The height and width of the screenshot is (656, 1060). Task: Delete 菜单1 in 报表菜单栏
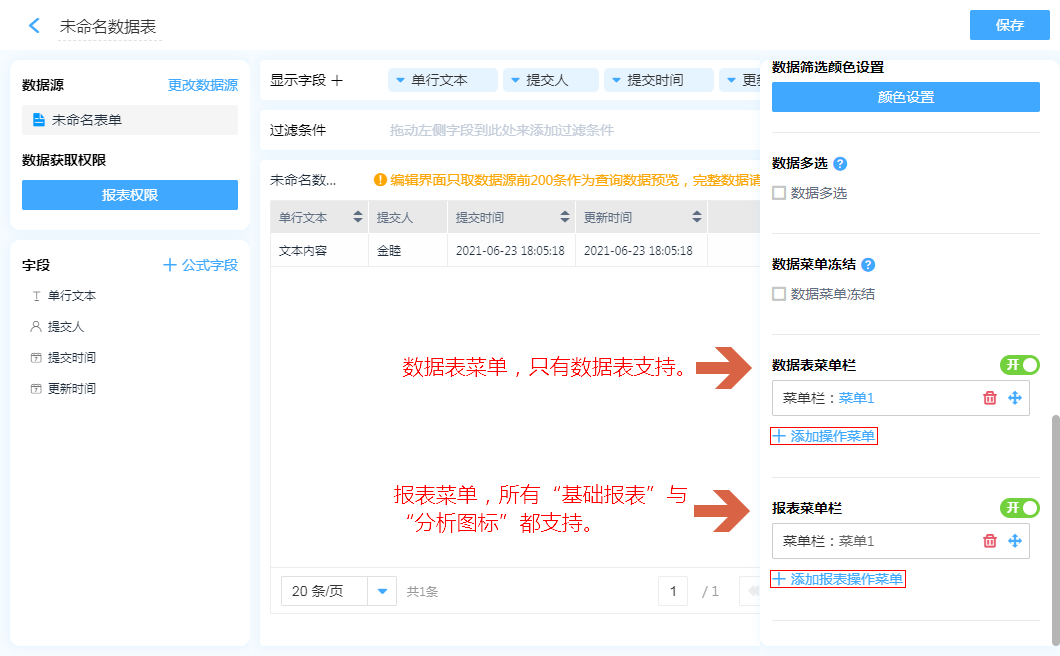coord(990,541)
